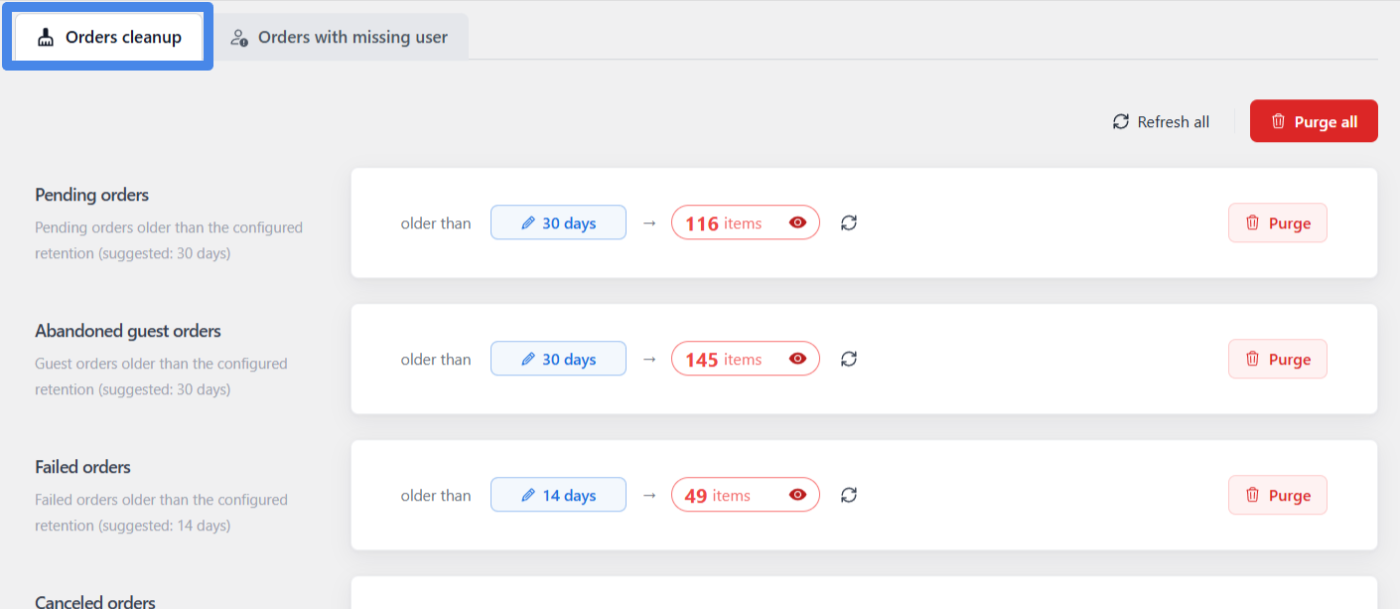
Task: Select the Orders cleanup tab
Action: tap(108, 37)
